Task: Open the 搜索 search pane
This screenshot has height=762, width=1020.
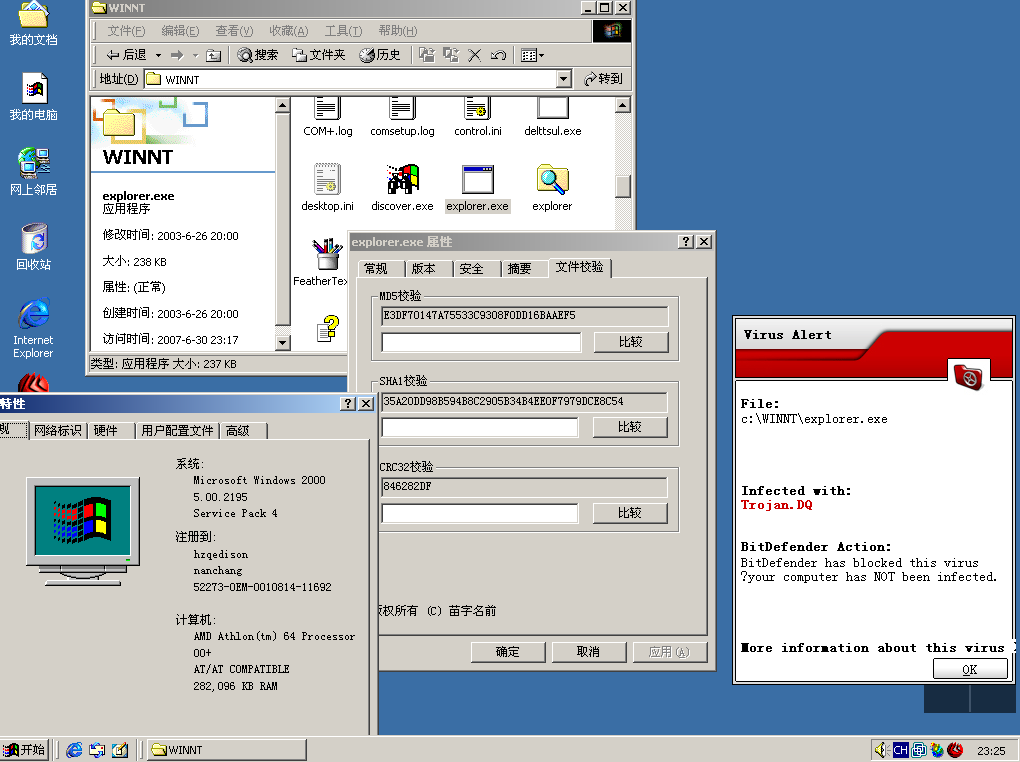Action: point(258,55)
